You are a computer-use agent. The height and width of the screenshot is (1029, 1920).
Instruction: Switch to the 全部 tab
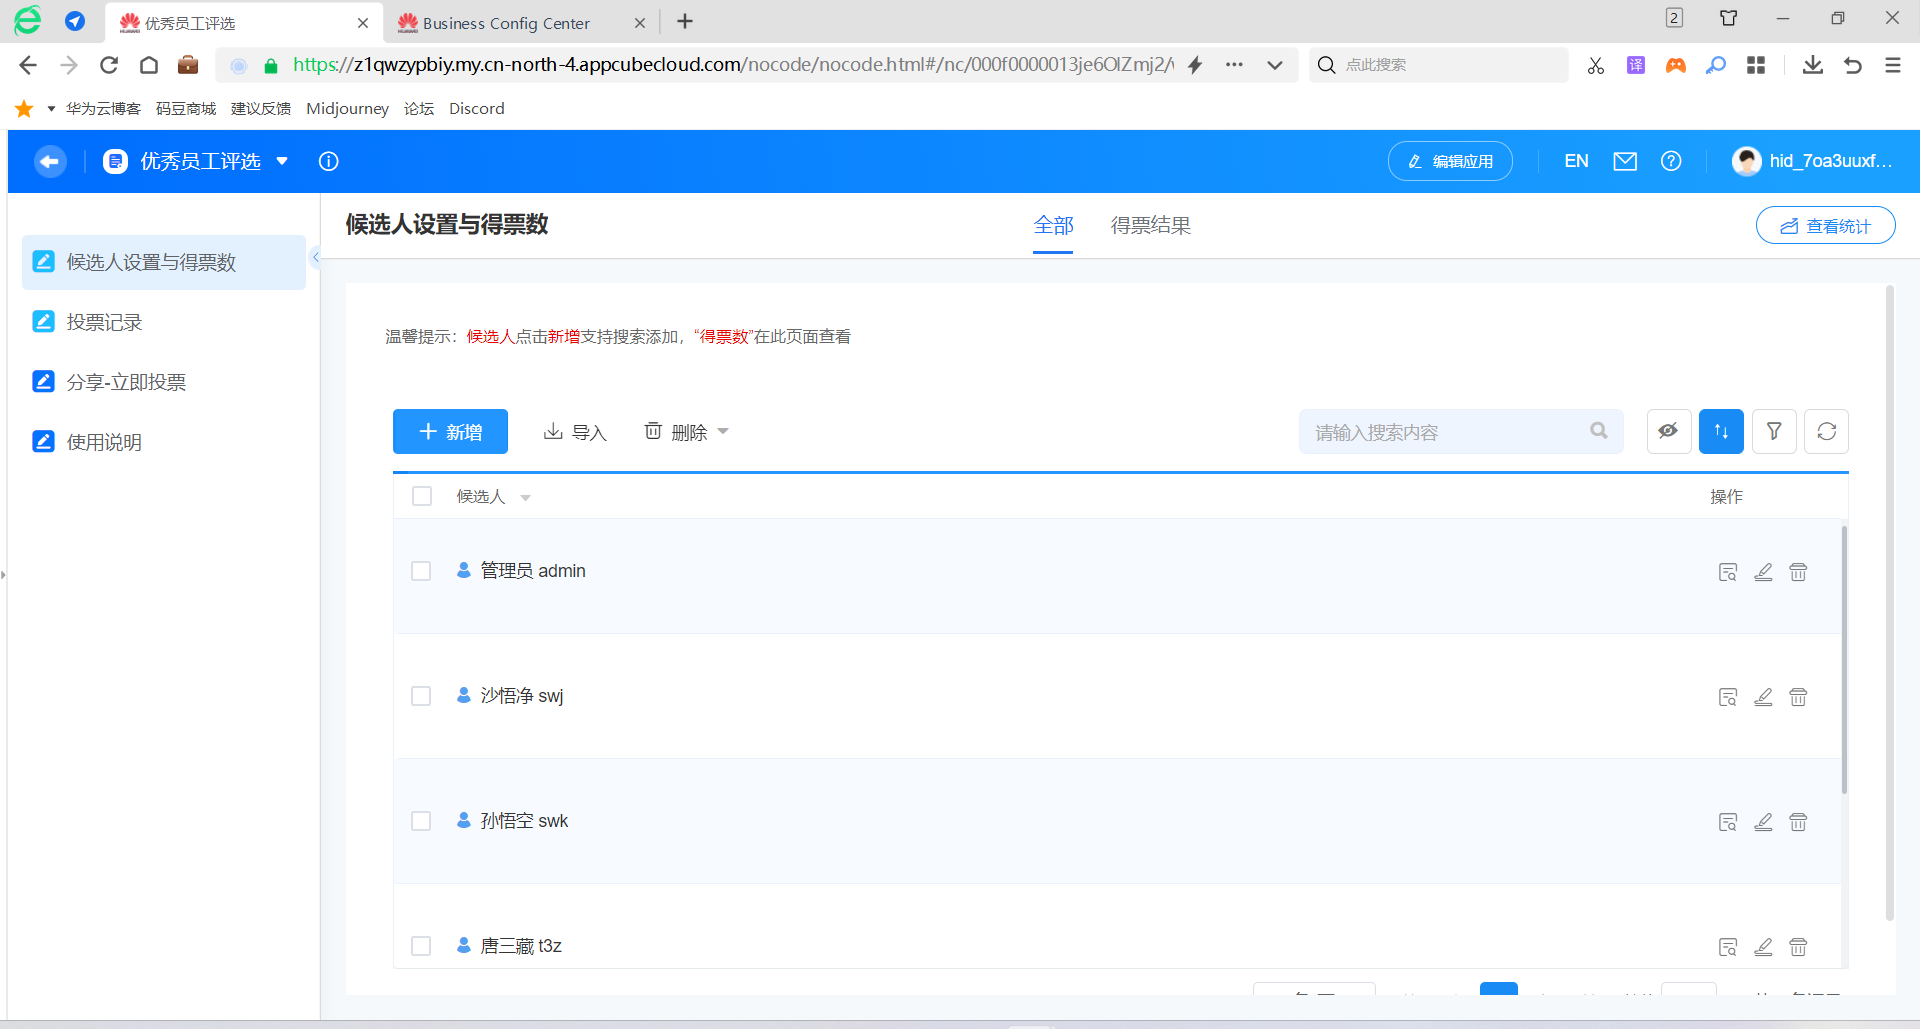click(x=1053, y=226)
